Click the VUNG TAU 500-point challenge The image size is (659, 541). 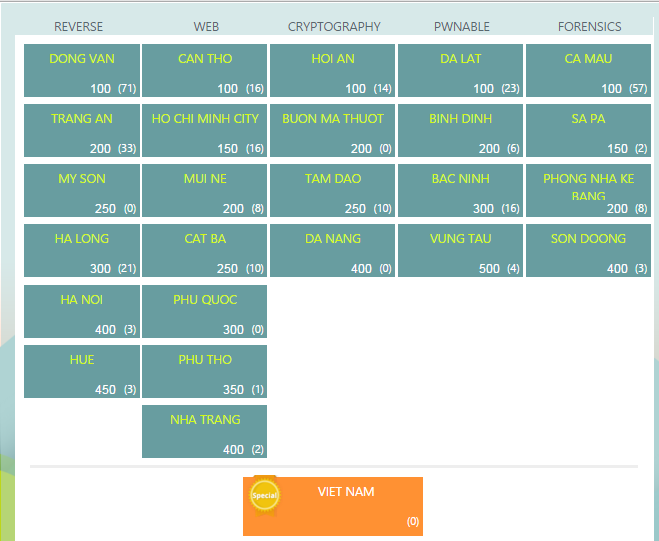pyautogui.click(x=461, y=251)
